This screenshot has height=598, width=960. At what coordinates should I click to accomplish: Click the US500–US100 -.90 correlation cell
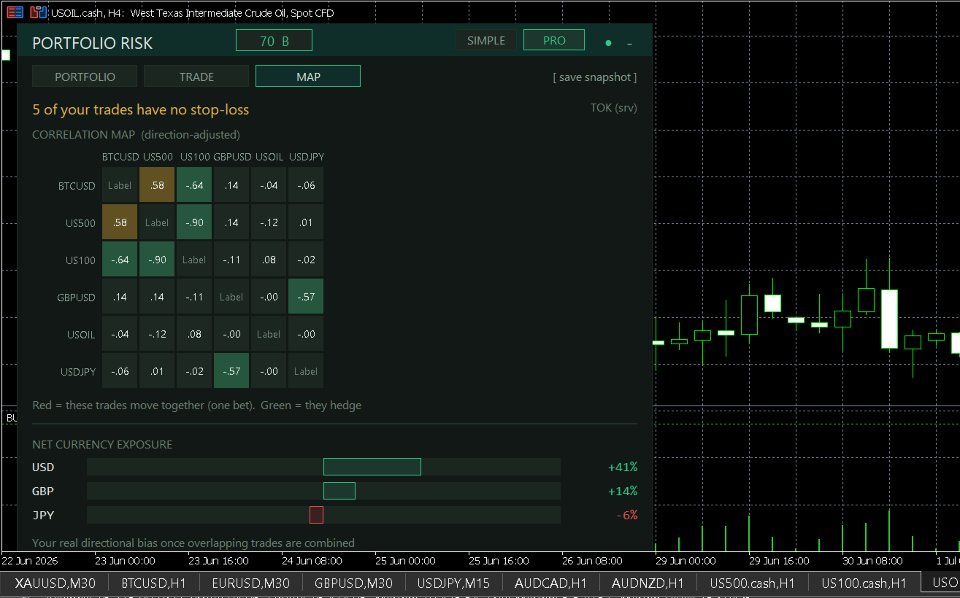194,222
